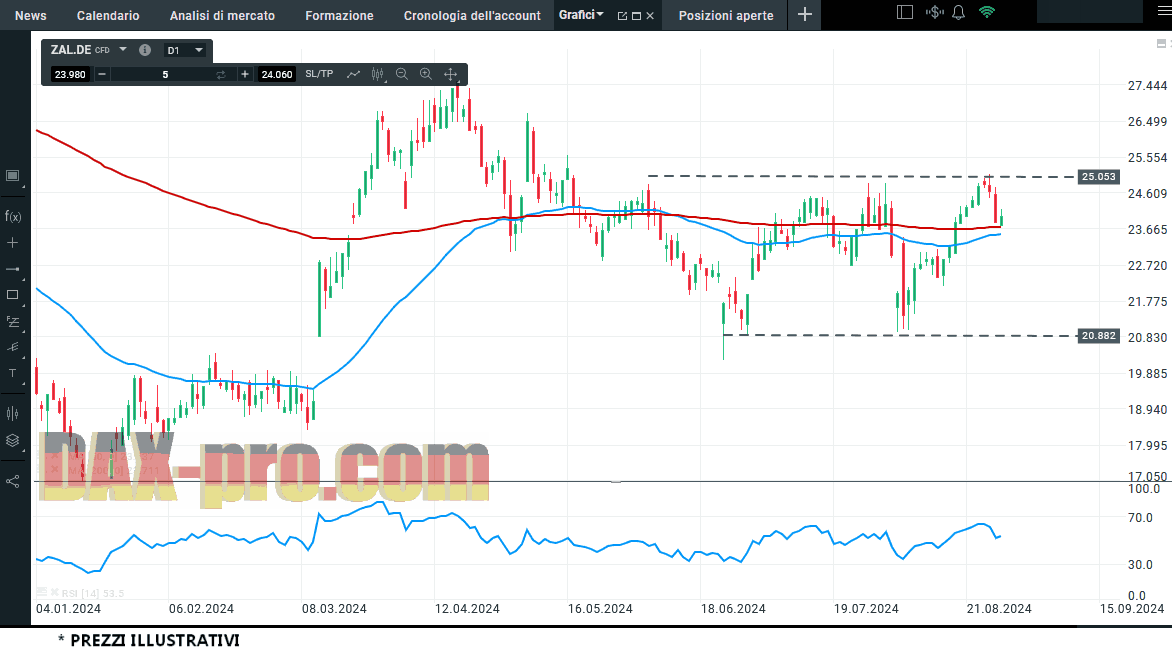
Task: Switch to line chart type
Action: click(x=354, y=74)
